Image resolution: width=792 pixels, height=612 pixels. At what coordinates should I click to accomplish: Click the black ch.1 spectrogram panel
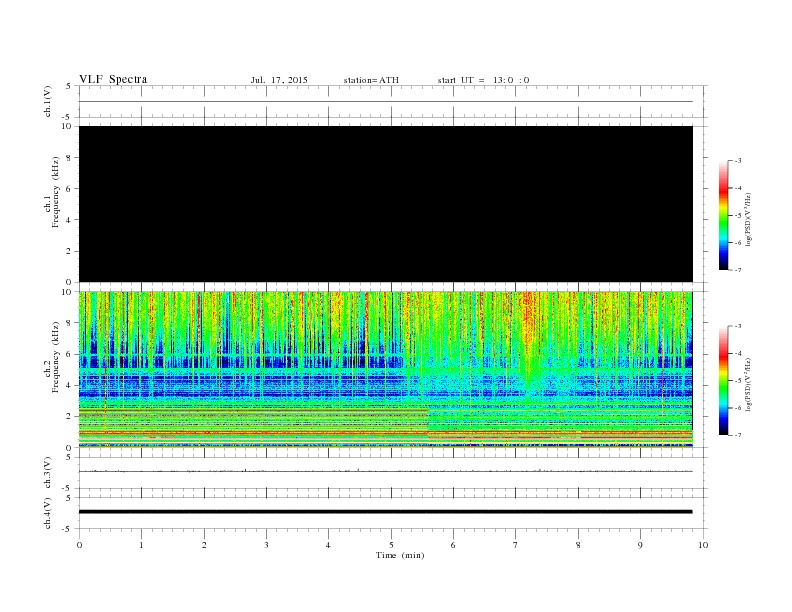386,204
